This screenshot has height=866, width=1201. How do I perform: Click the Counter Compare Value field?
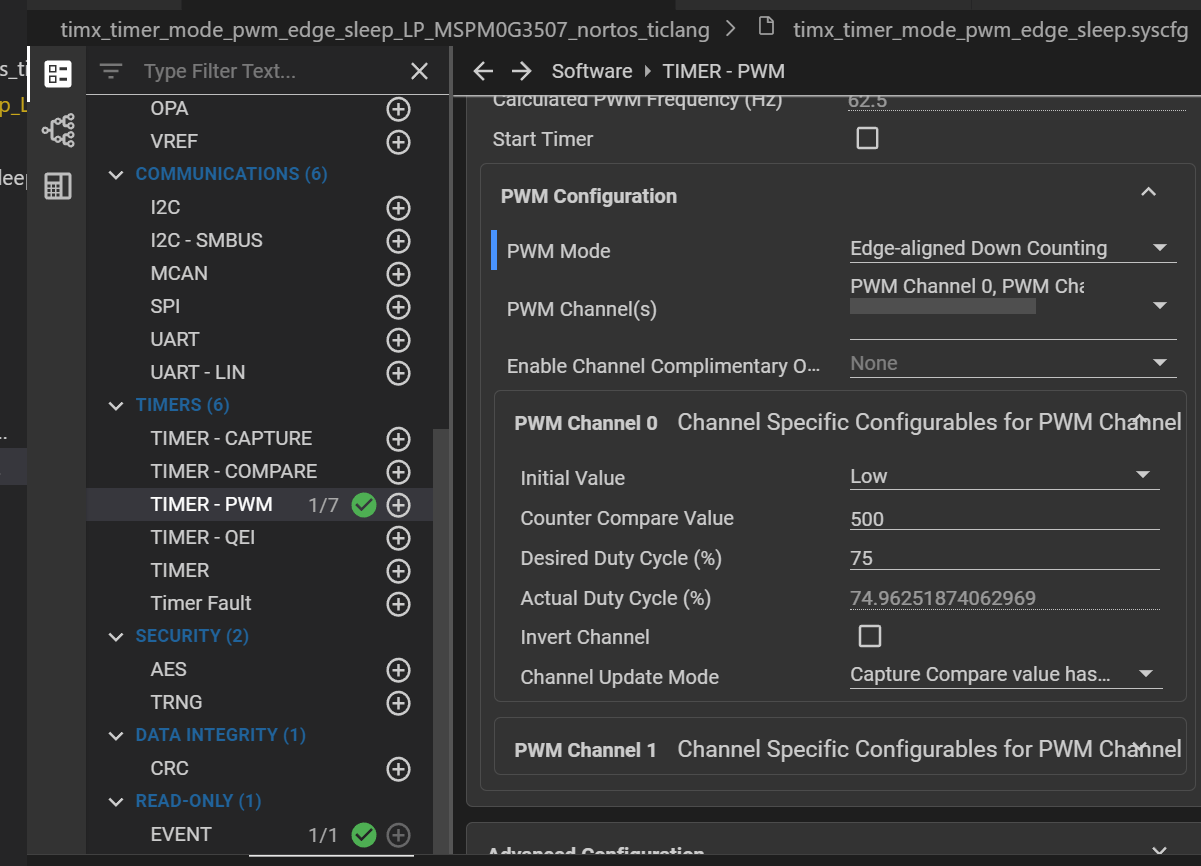(x=1003, y=519)
